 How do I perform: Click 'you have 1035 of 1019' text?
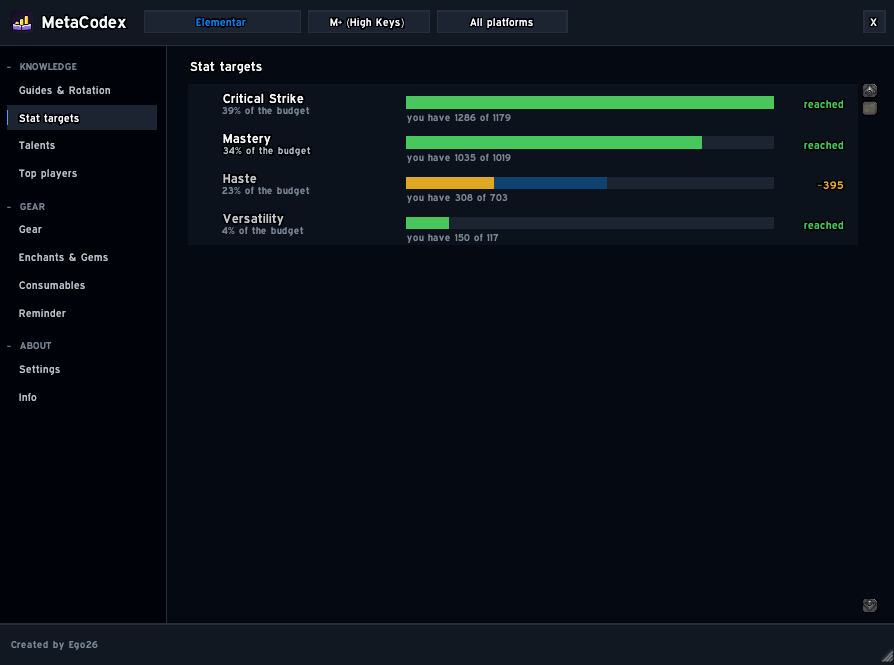pyautogui.click(x=458, y=157)
